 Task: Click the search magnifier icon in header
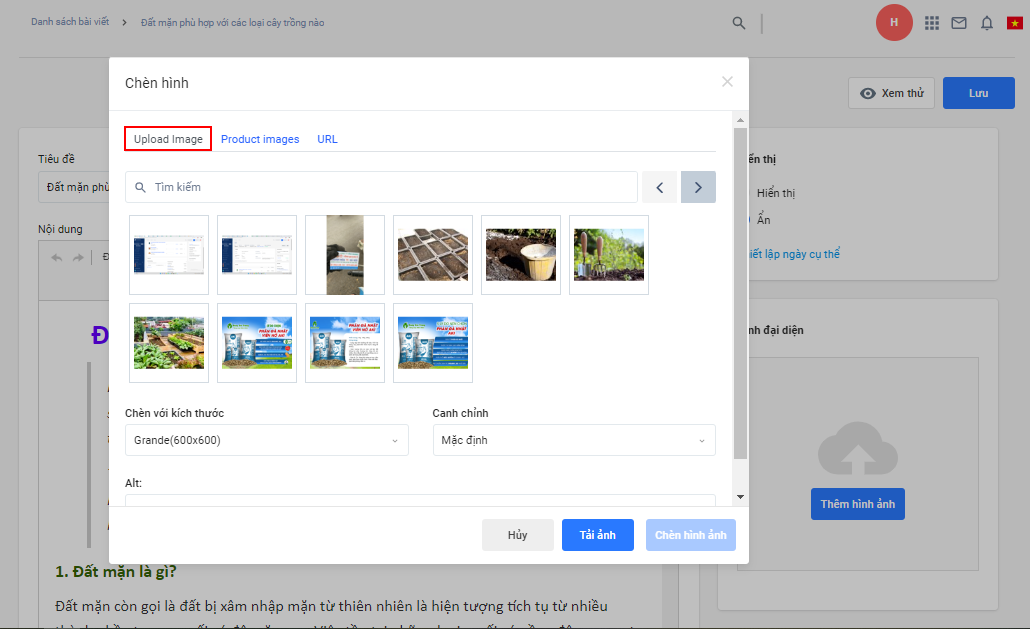click(739, 23)
